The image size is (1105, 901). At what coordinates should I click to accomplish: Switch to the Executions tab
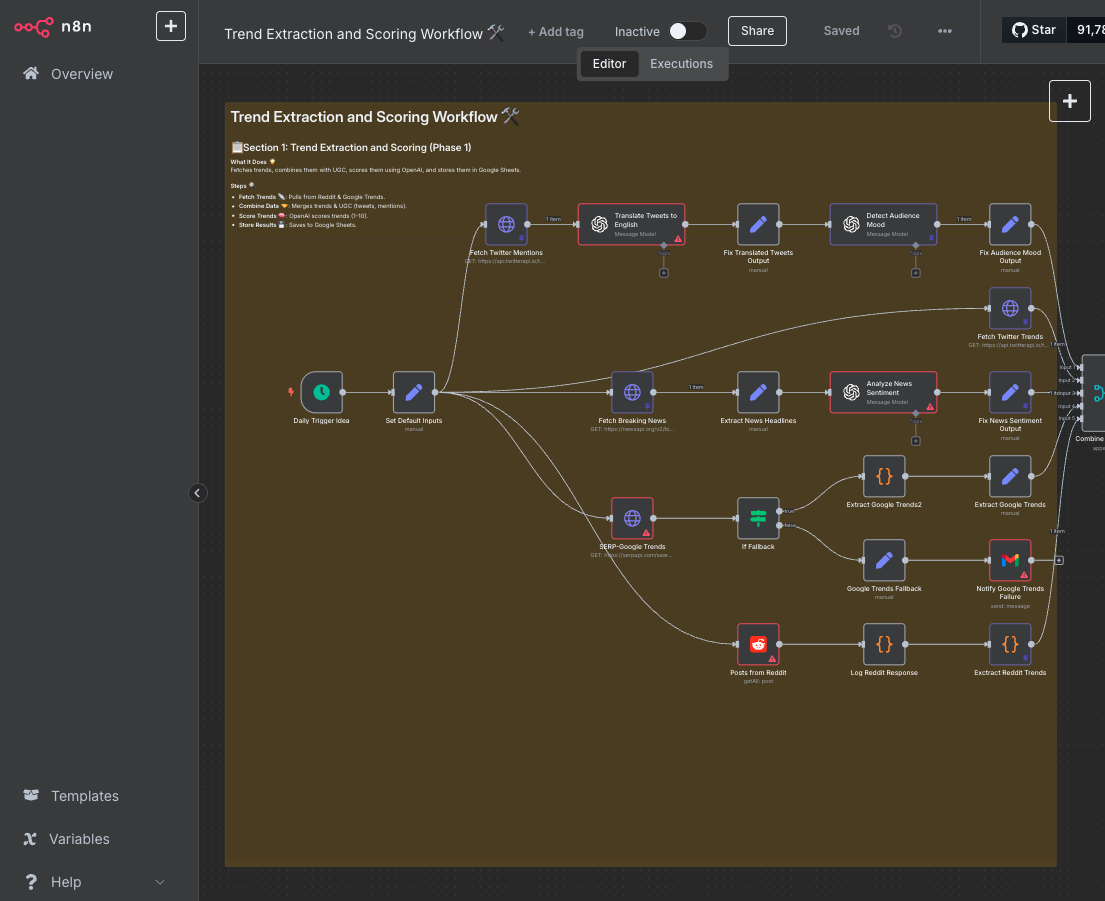(x=681, y=64)
